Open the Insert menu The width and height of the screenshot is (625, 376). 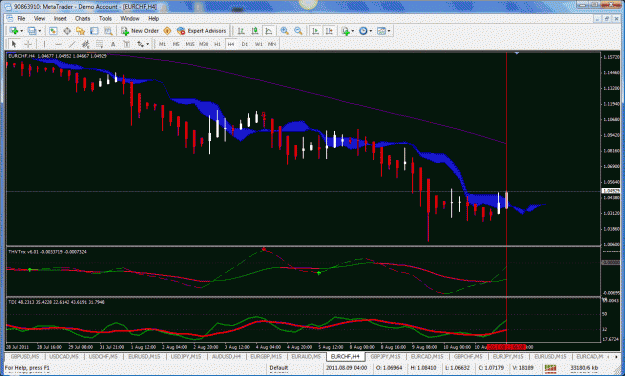tap(60, 18)
